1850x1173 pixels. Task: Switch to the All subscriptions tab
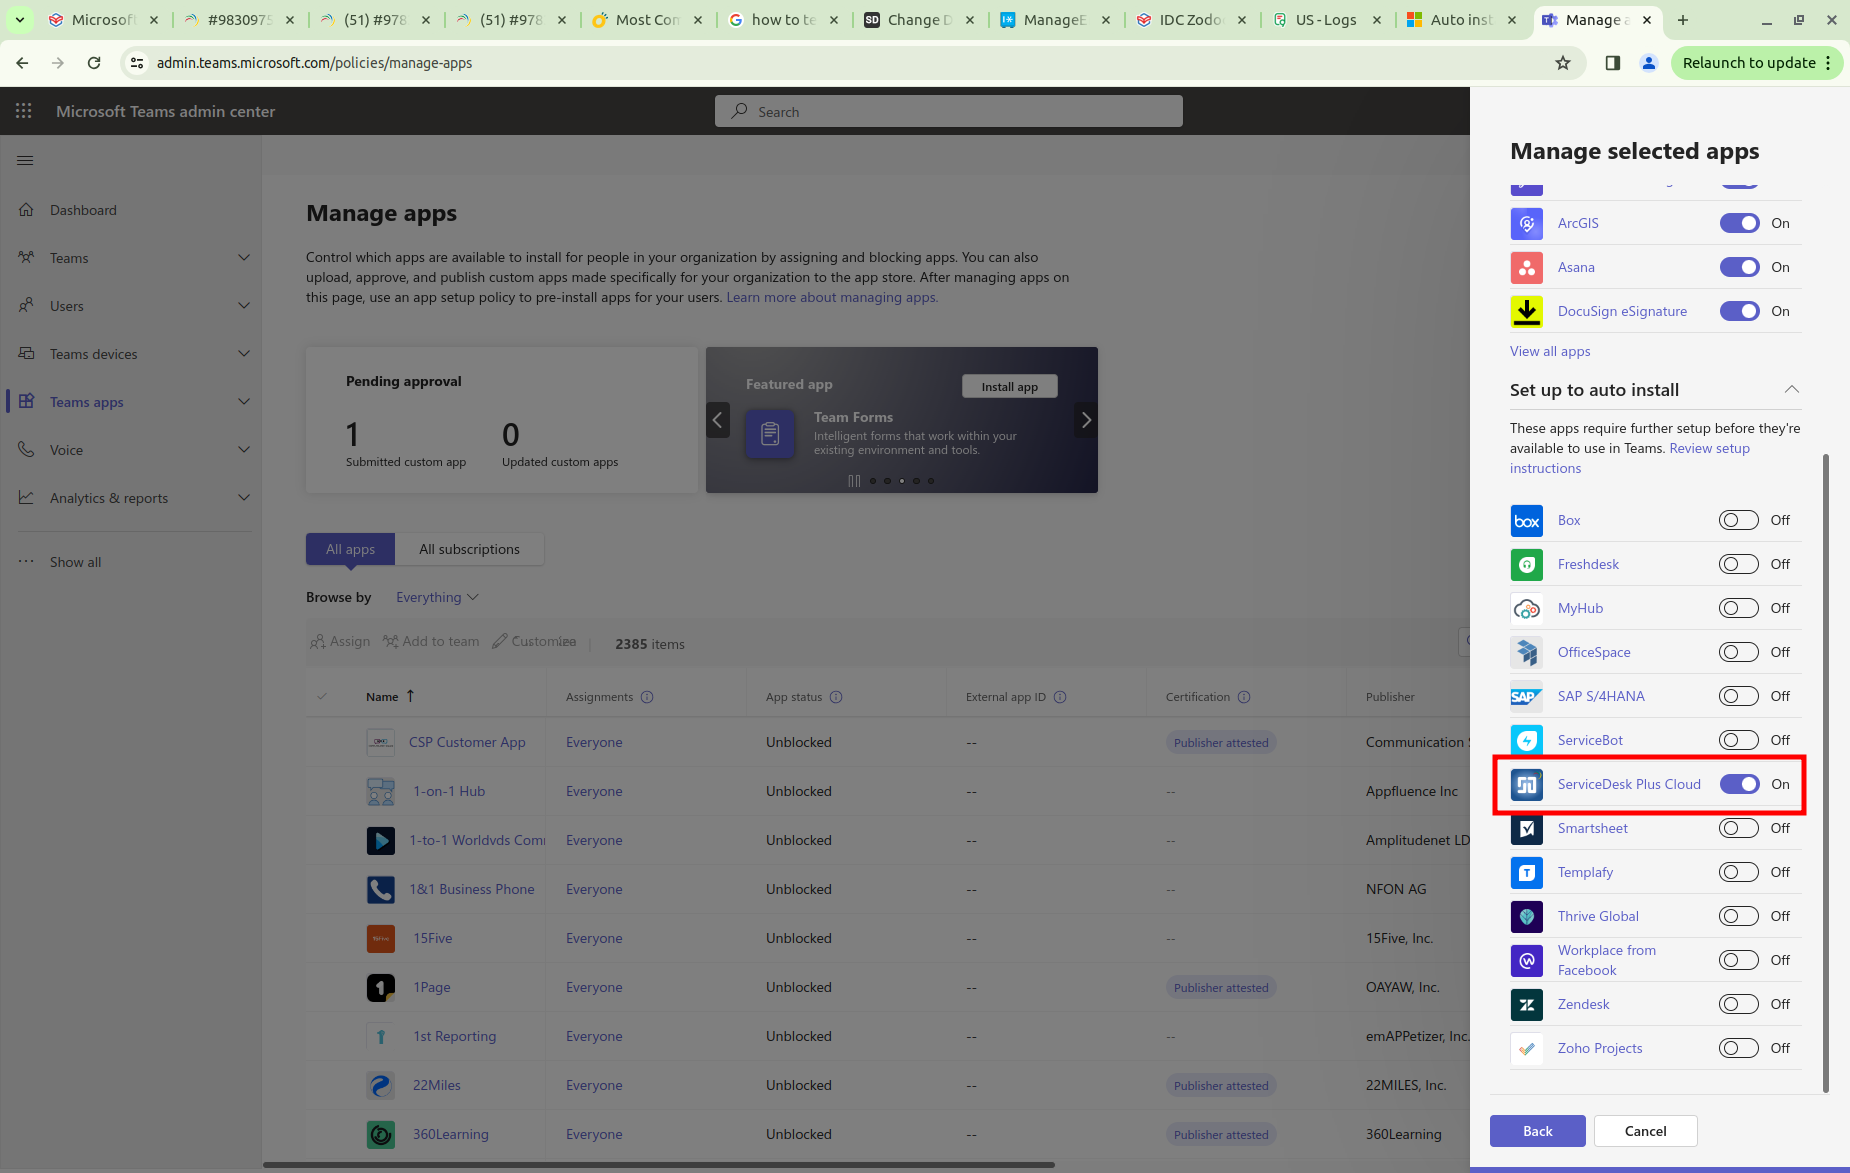(x=470, y=549)
